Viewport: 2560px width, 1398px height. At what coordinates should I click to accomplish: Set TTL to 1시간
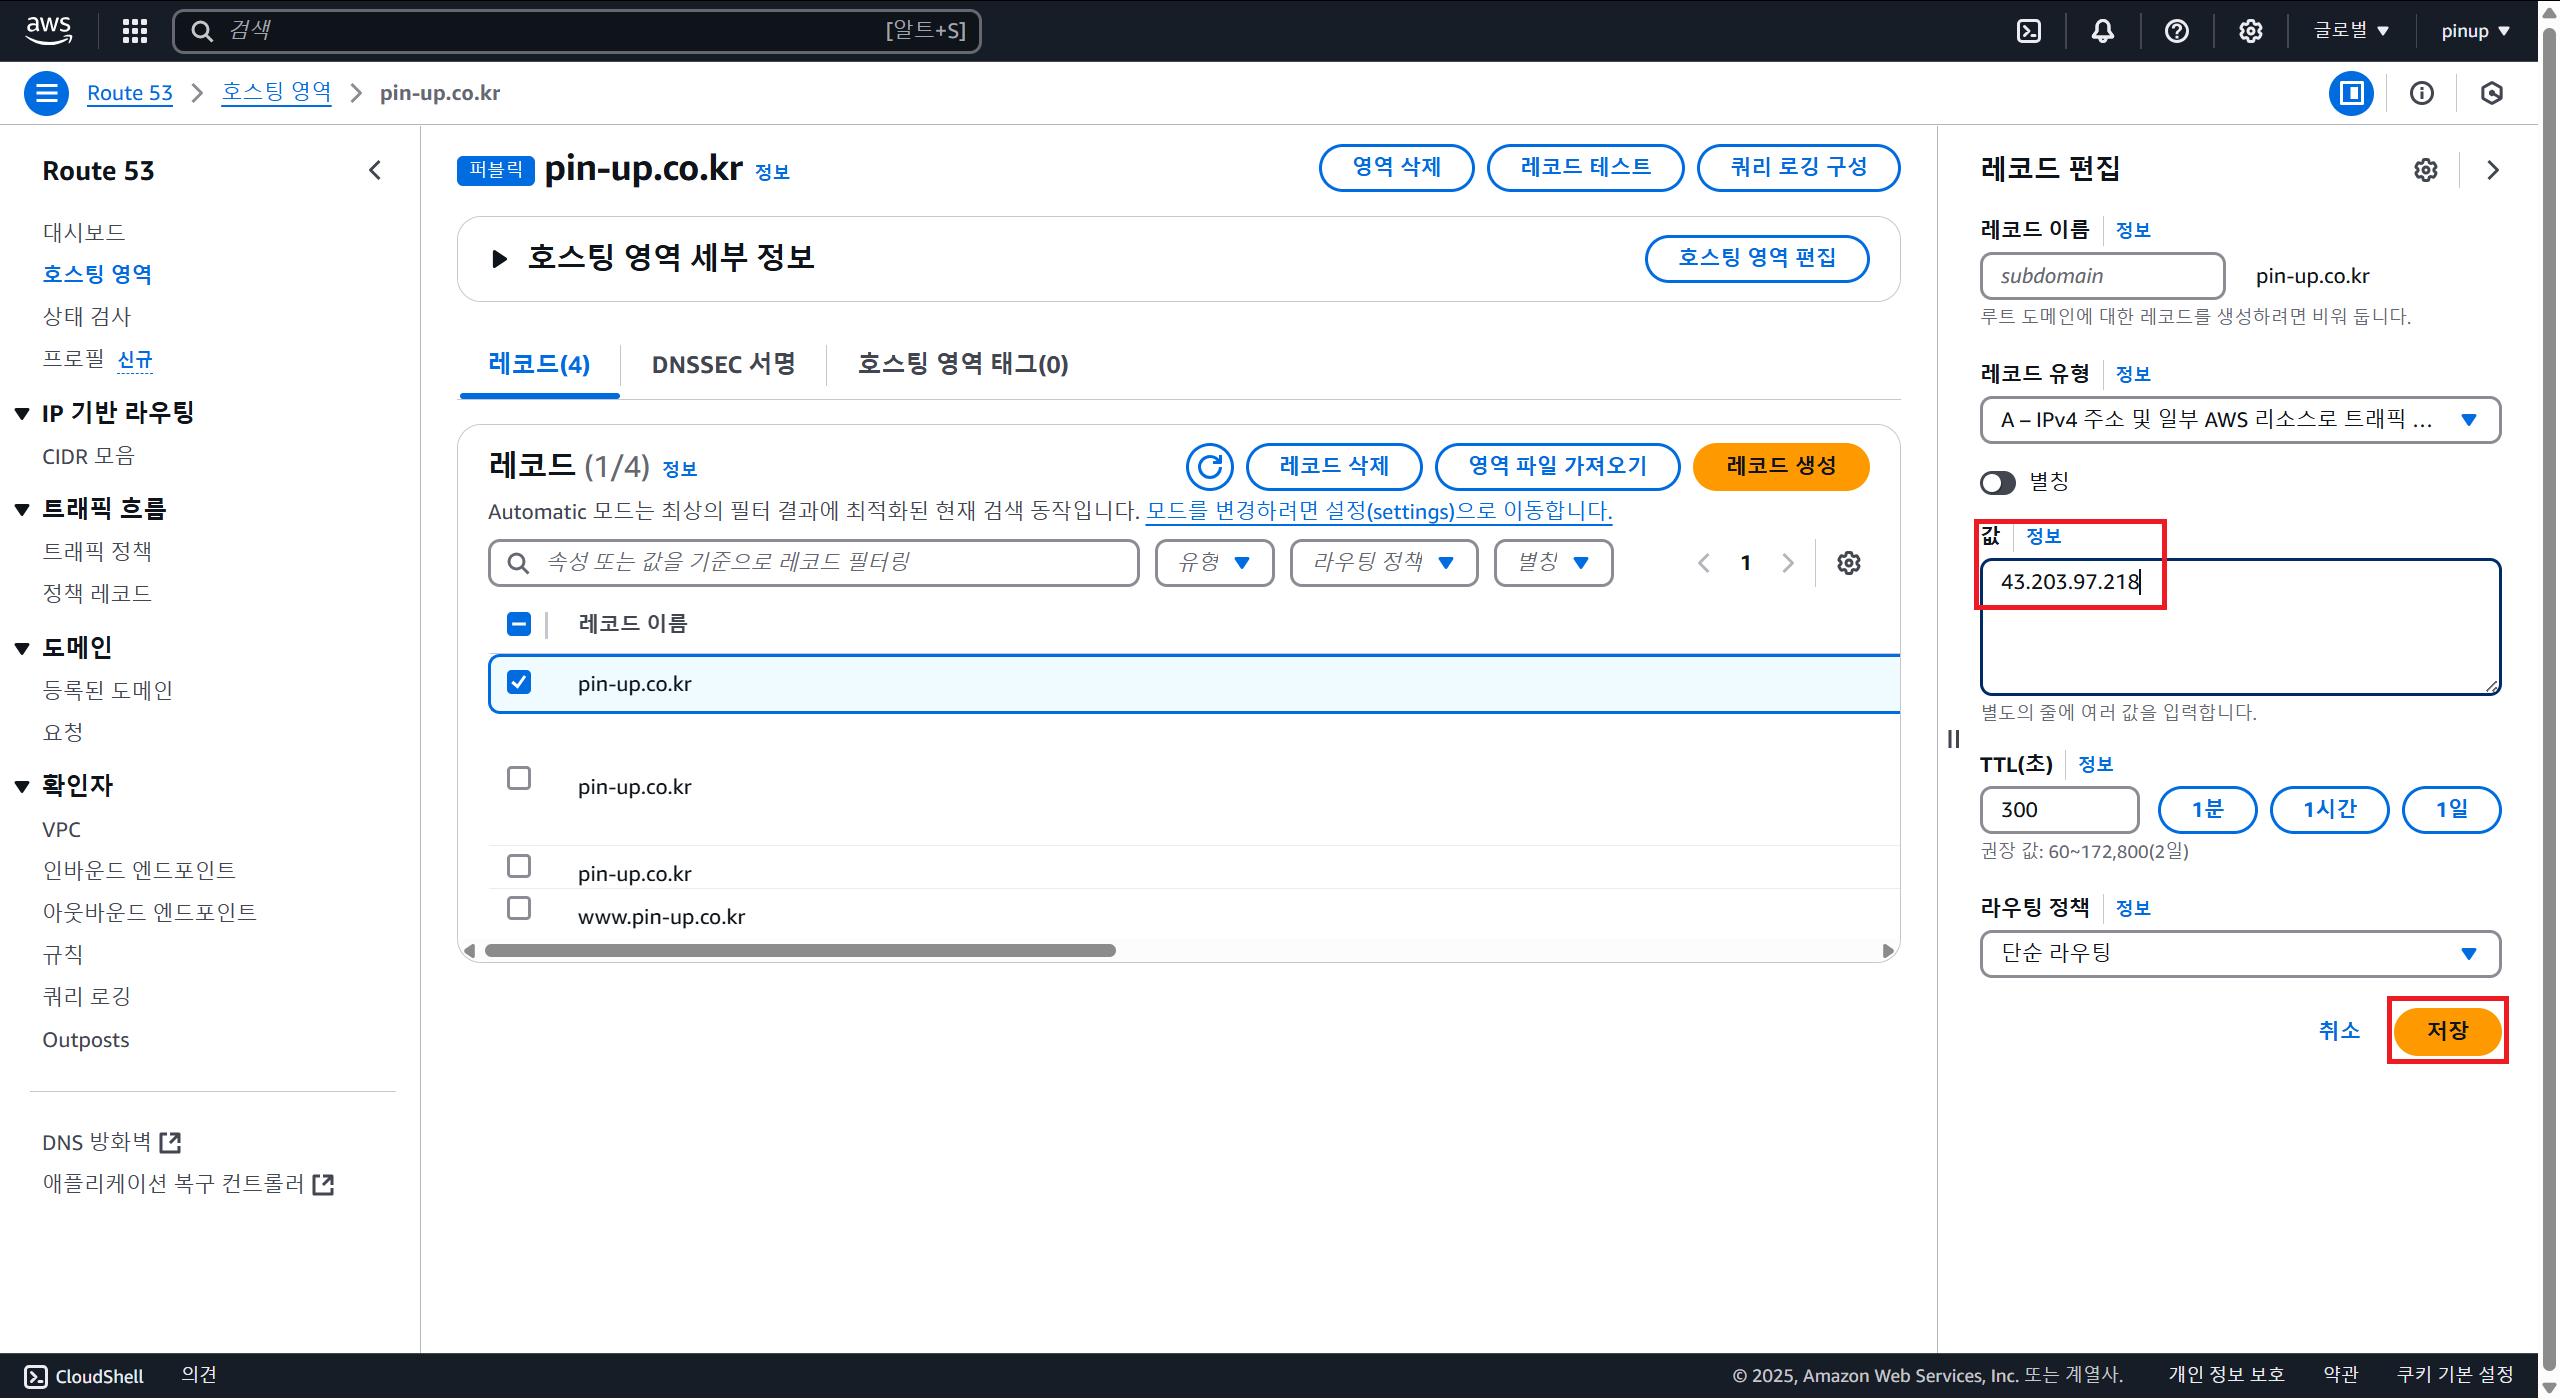(2329, 810)
